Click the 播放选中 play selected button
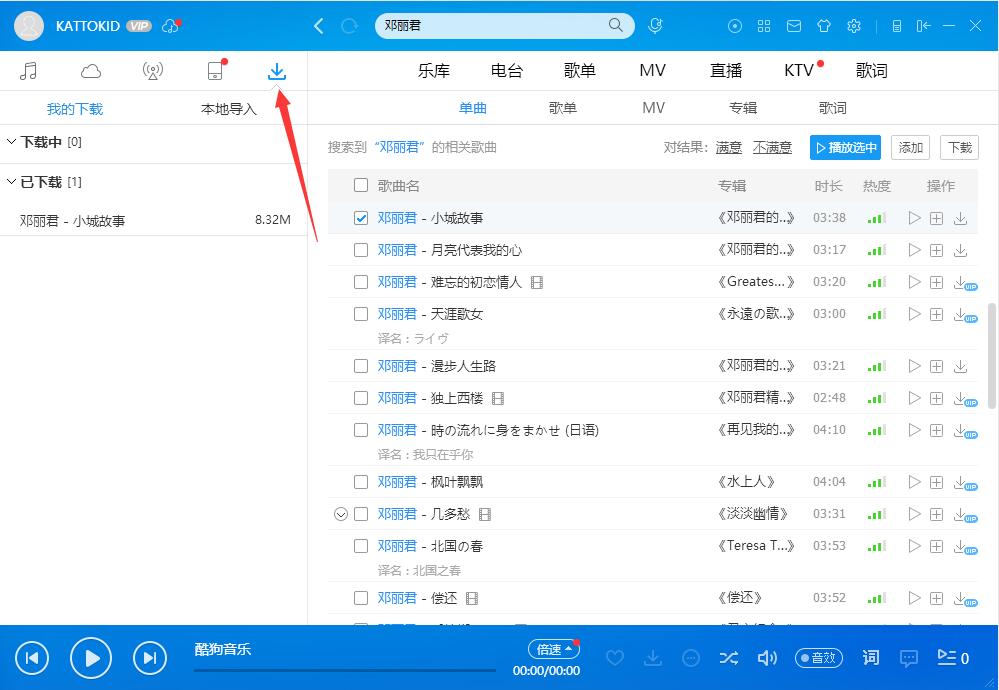The width and height of the screenshot is (999, 690). click(x=845, y=147)
